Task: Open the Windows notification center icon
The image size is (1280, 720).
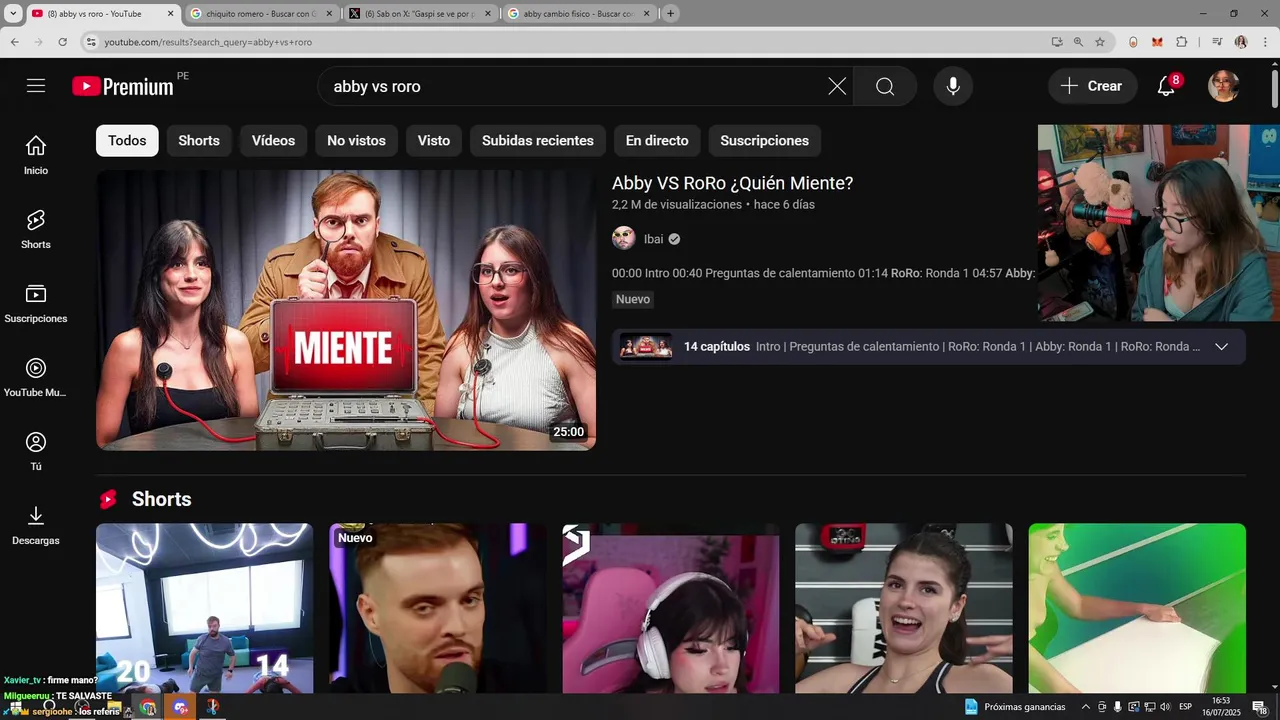Action: [x=1260, y=707]
